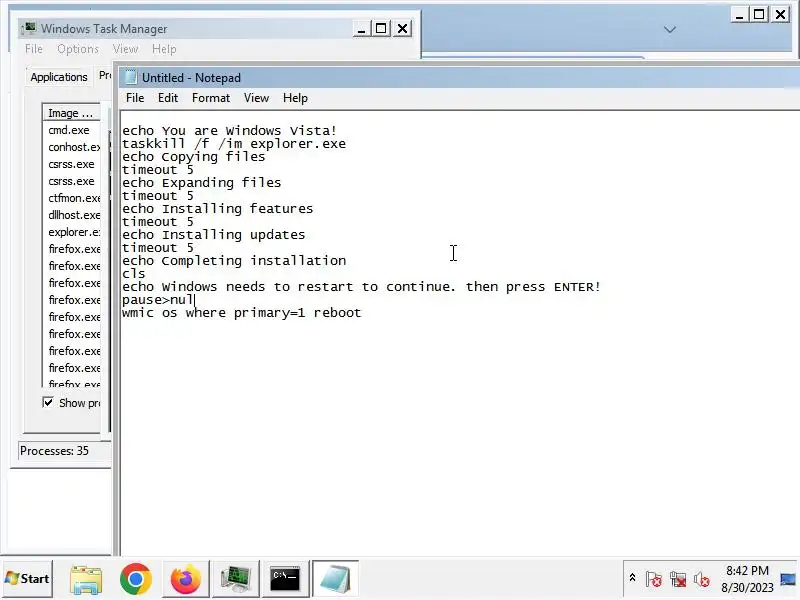Minimize the Task Manager window

[361, 29]
